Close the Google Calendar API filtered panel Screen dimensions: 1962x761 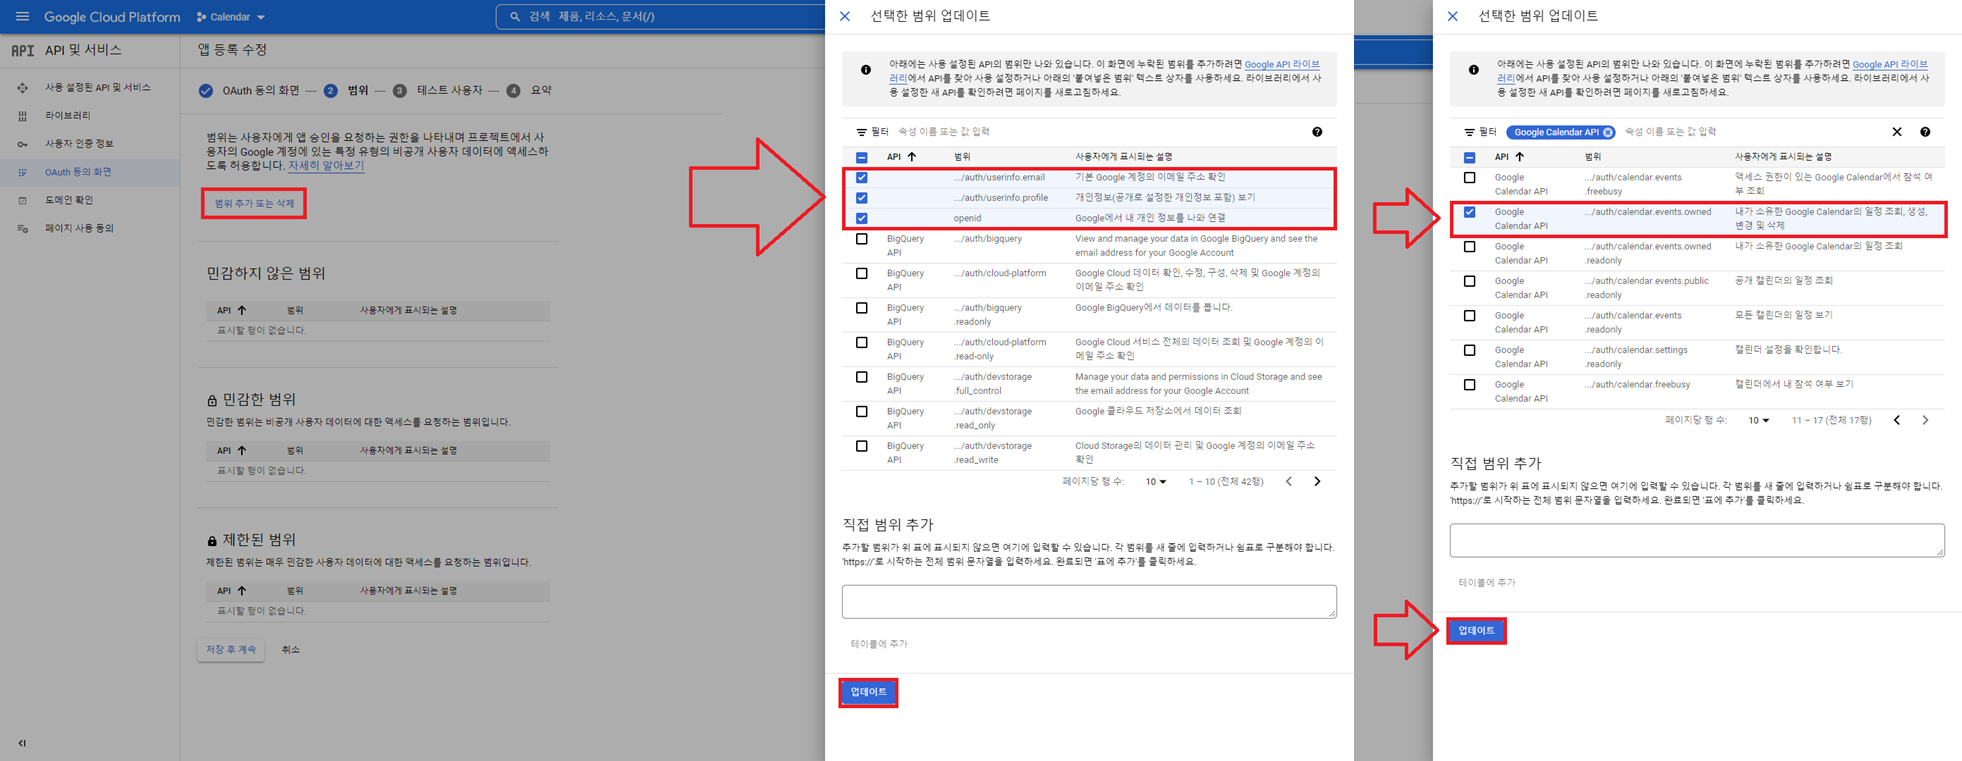coord(1453,16)
